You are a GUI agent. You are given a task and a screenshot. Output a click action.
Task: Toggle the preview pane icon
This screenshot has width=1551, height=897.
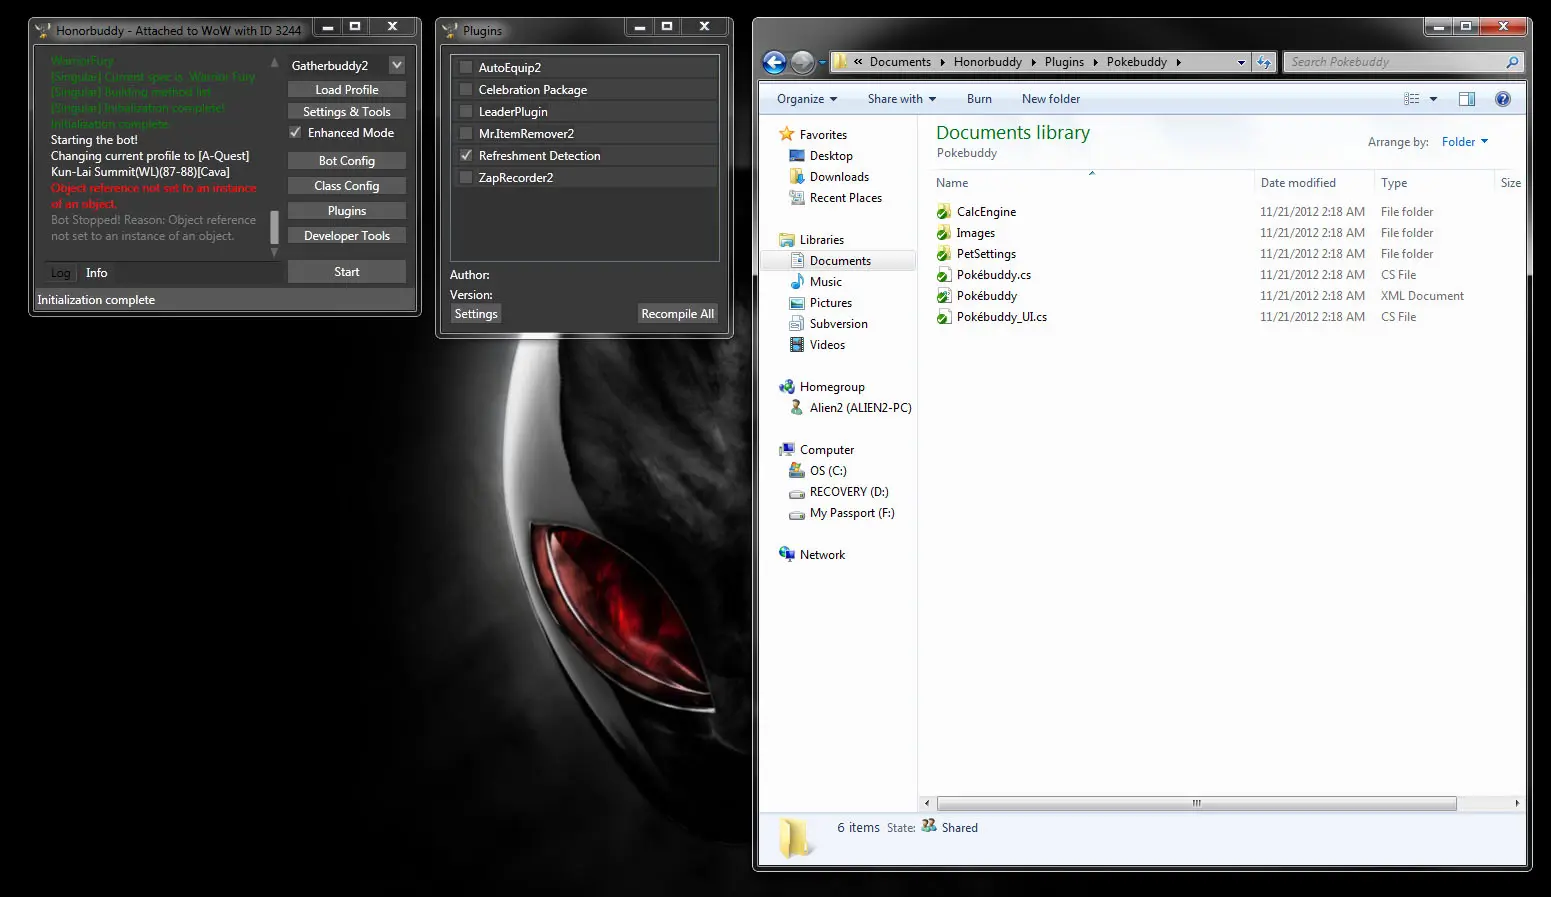(x=1467, y=99)
